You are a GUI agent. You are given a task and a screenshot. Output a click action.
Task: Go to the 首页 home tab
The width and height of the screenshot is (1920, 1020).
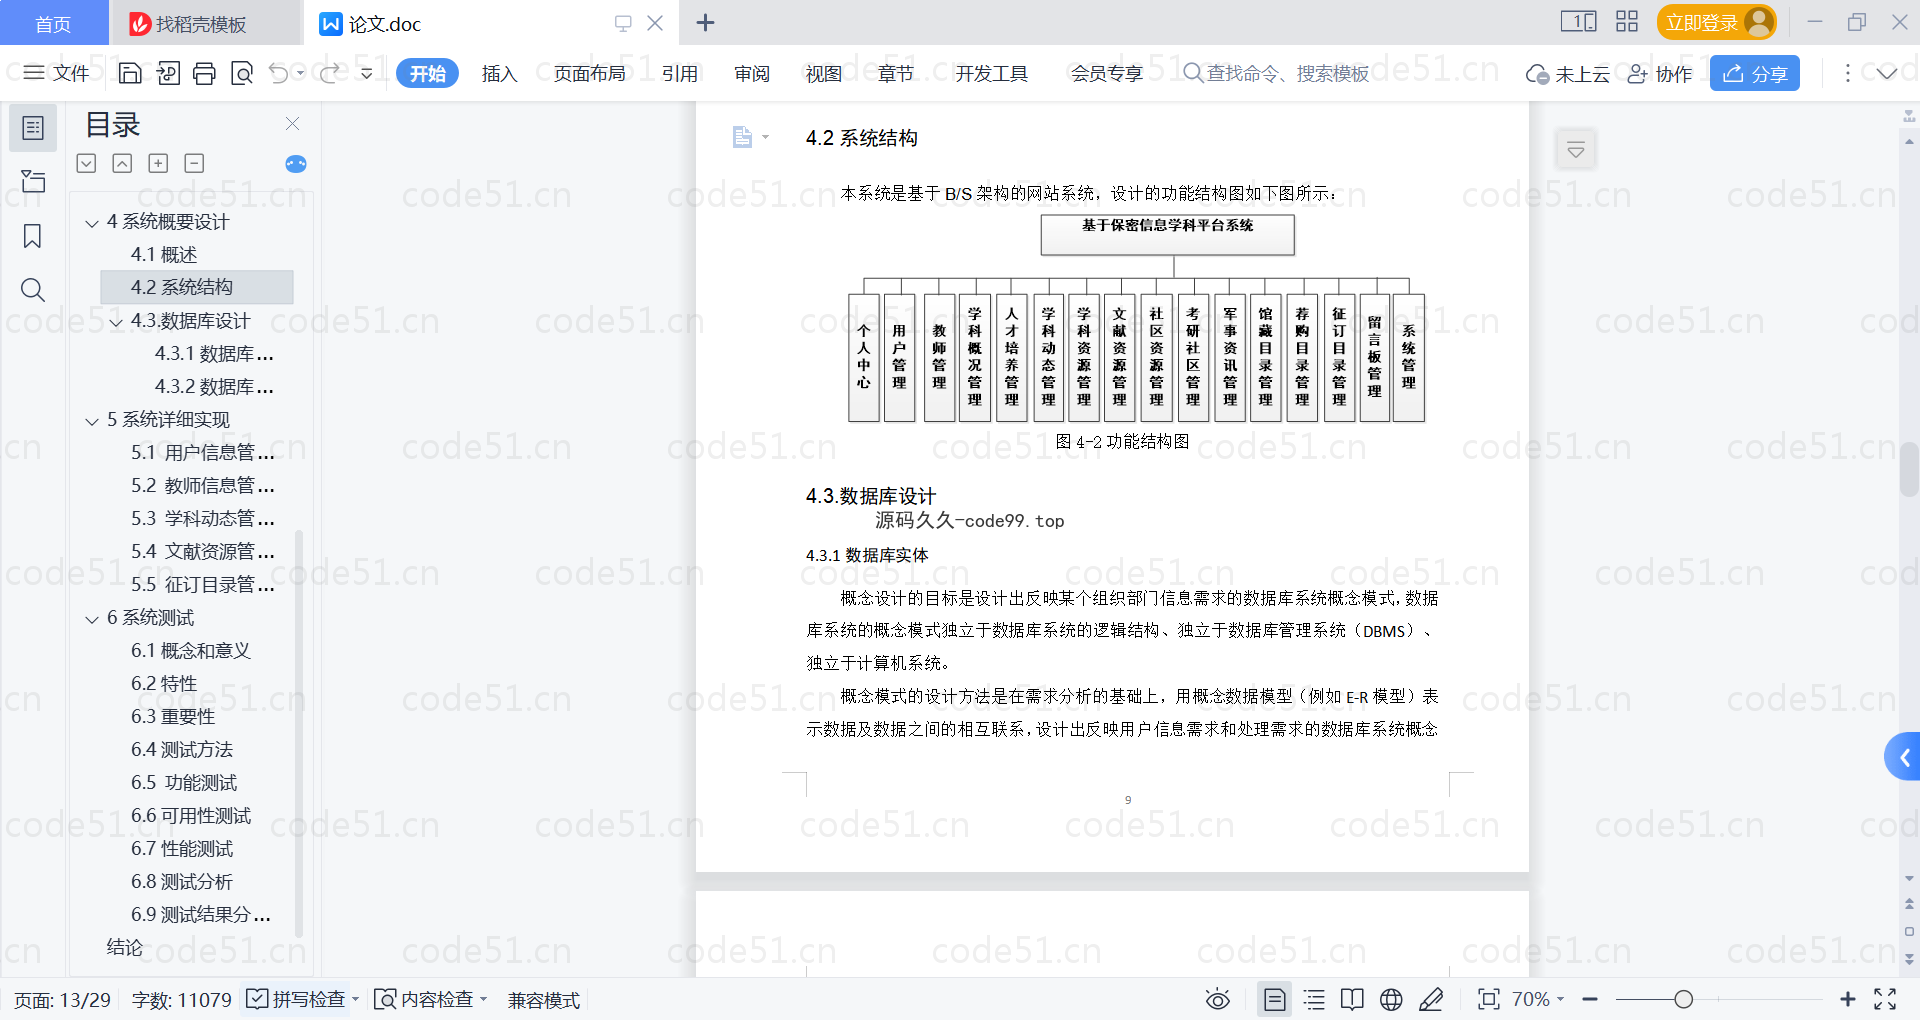(x=53, y=23)
